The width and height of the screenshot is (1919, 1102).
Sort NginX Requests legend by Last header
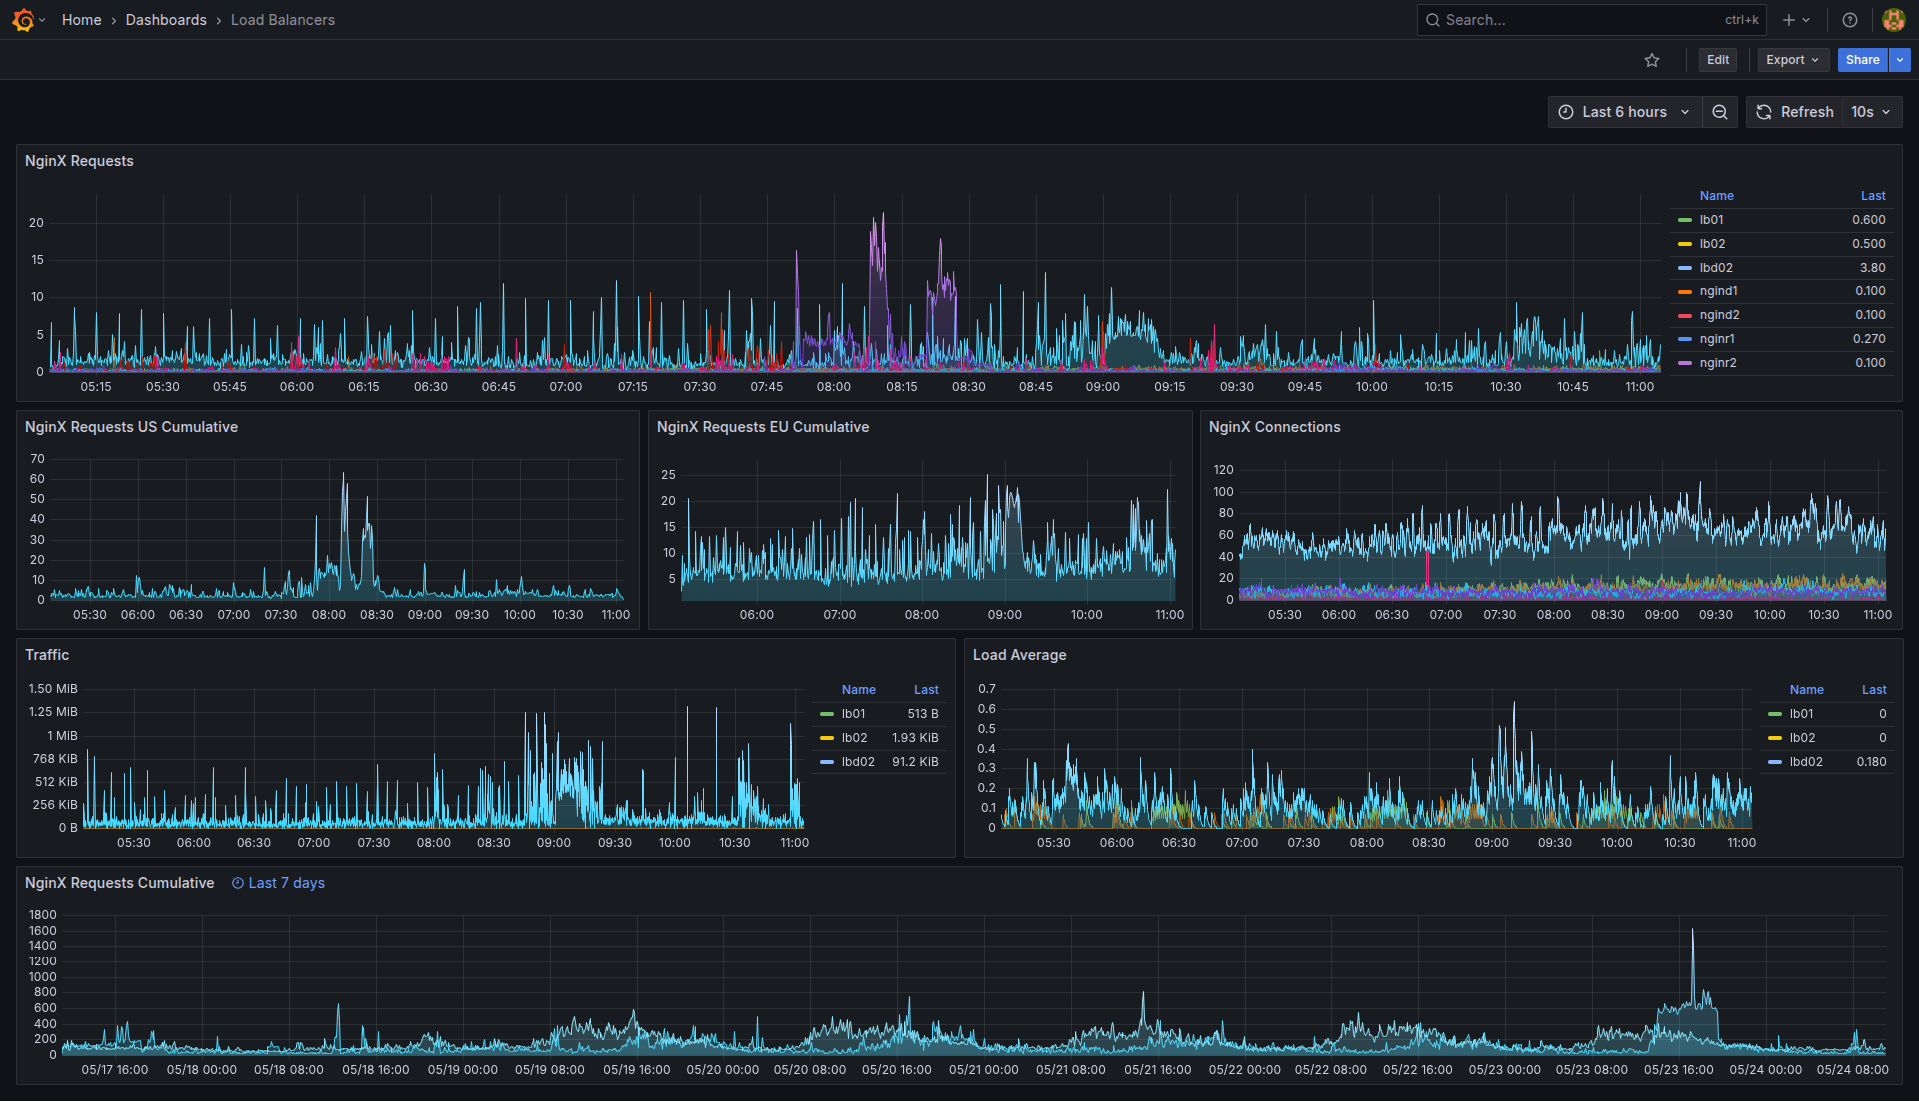pyautogui.click(x=1873, y=196)
